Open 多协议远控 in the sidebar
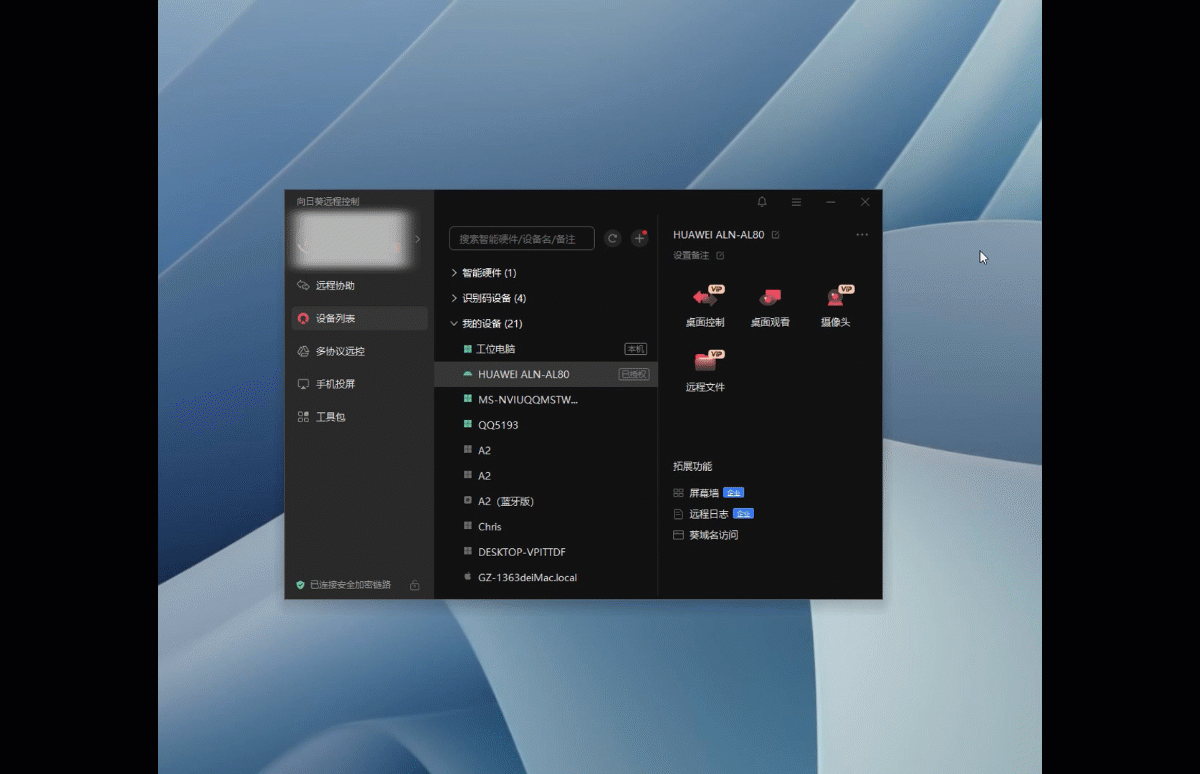 tap(360, 352)
